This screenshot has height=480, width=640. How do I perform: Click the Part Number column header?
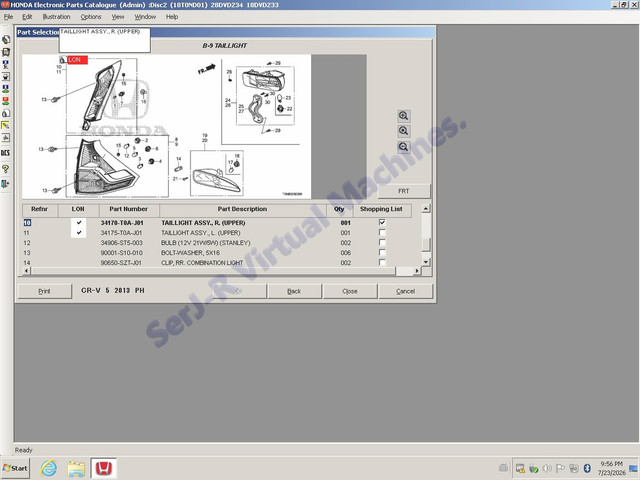[129, 209]
